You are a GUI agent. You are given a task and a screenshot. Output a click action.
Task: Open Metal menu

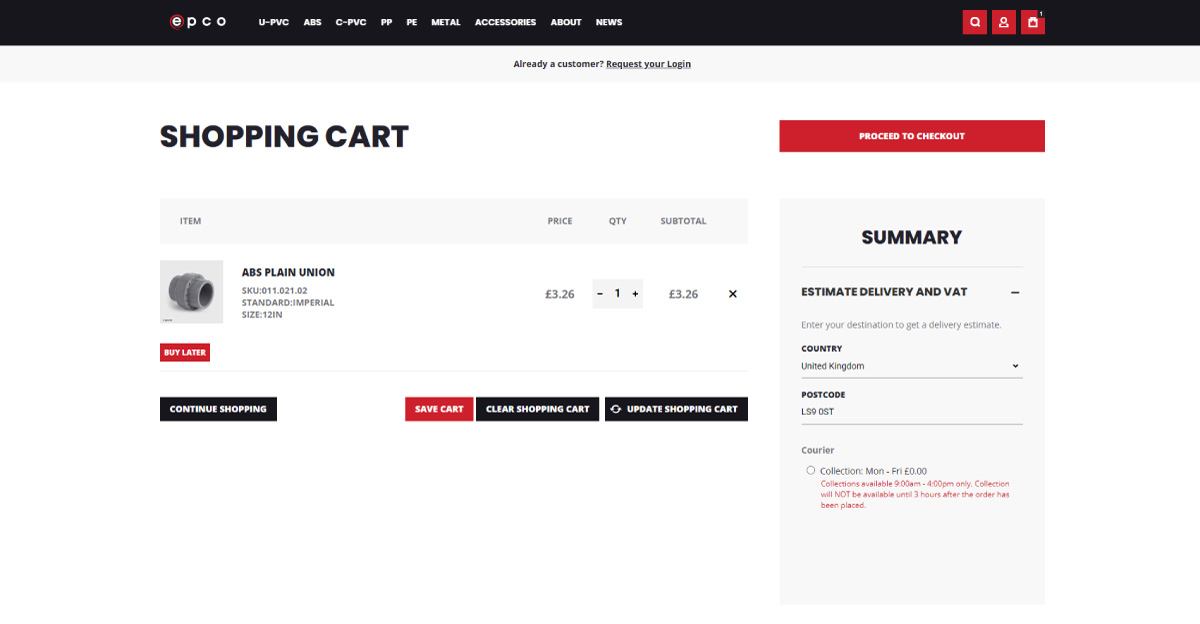click(446, 22)
